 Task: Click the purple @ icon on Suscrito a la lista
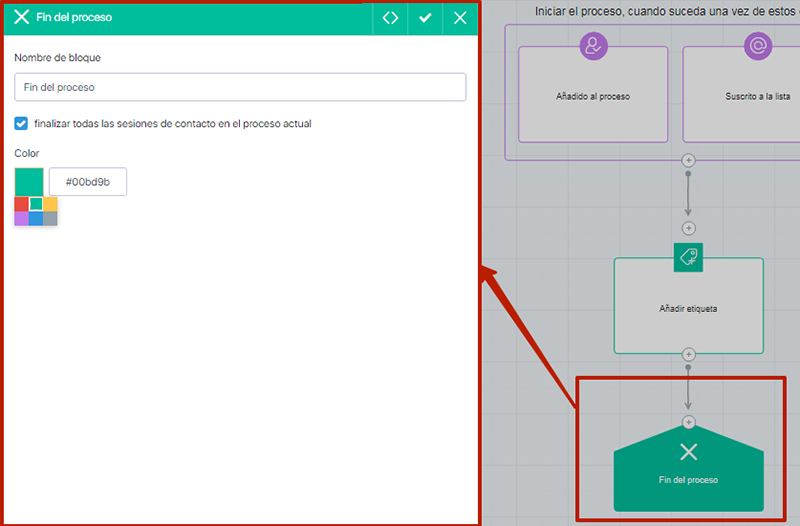pyautogui.click(x=758, y=45)
